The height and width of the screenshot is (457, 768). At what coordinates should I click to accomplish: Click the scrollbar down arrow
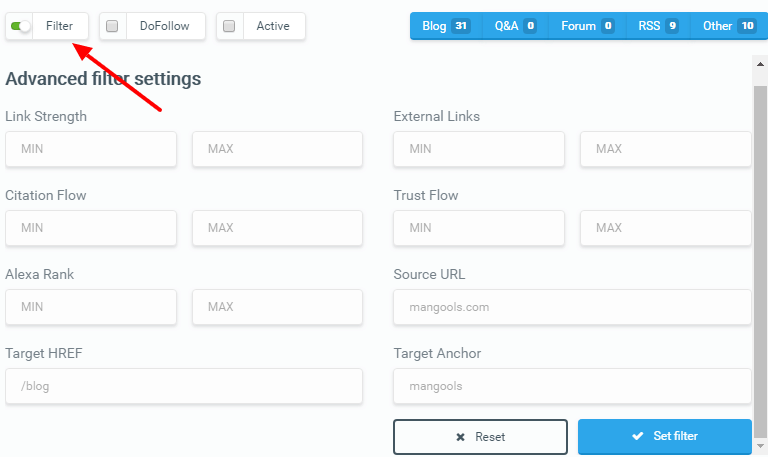coord(760,445)
